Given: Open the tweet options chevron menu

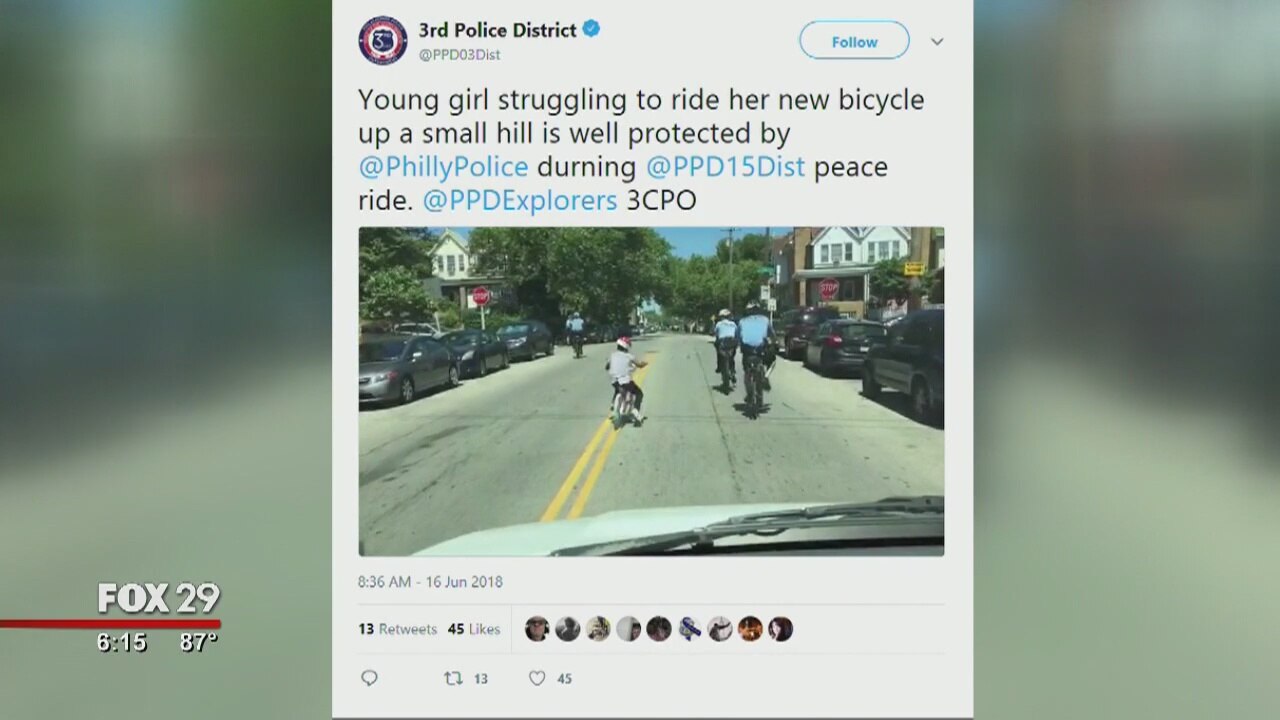Looking at the screenshot, I should click(x=937, y=41).
